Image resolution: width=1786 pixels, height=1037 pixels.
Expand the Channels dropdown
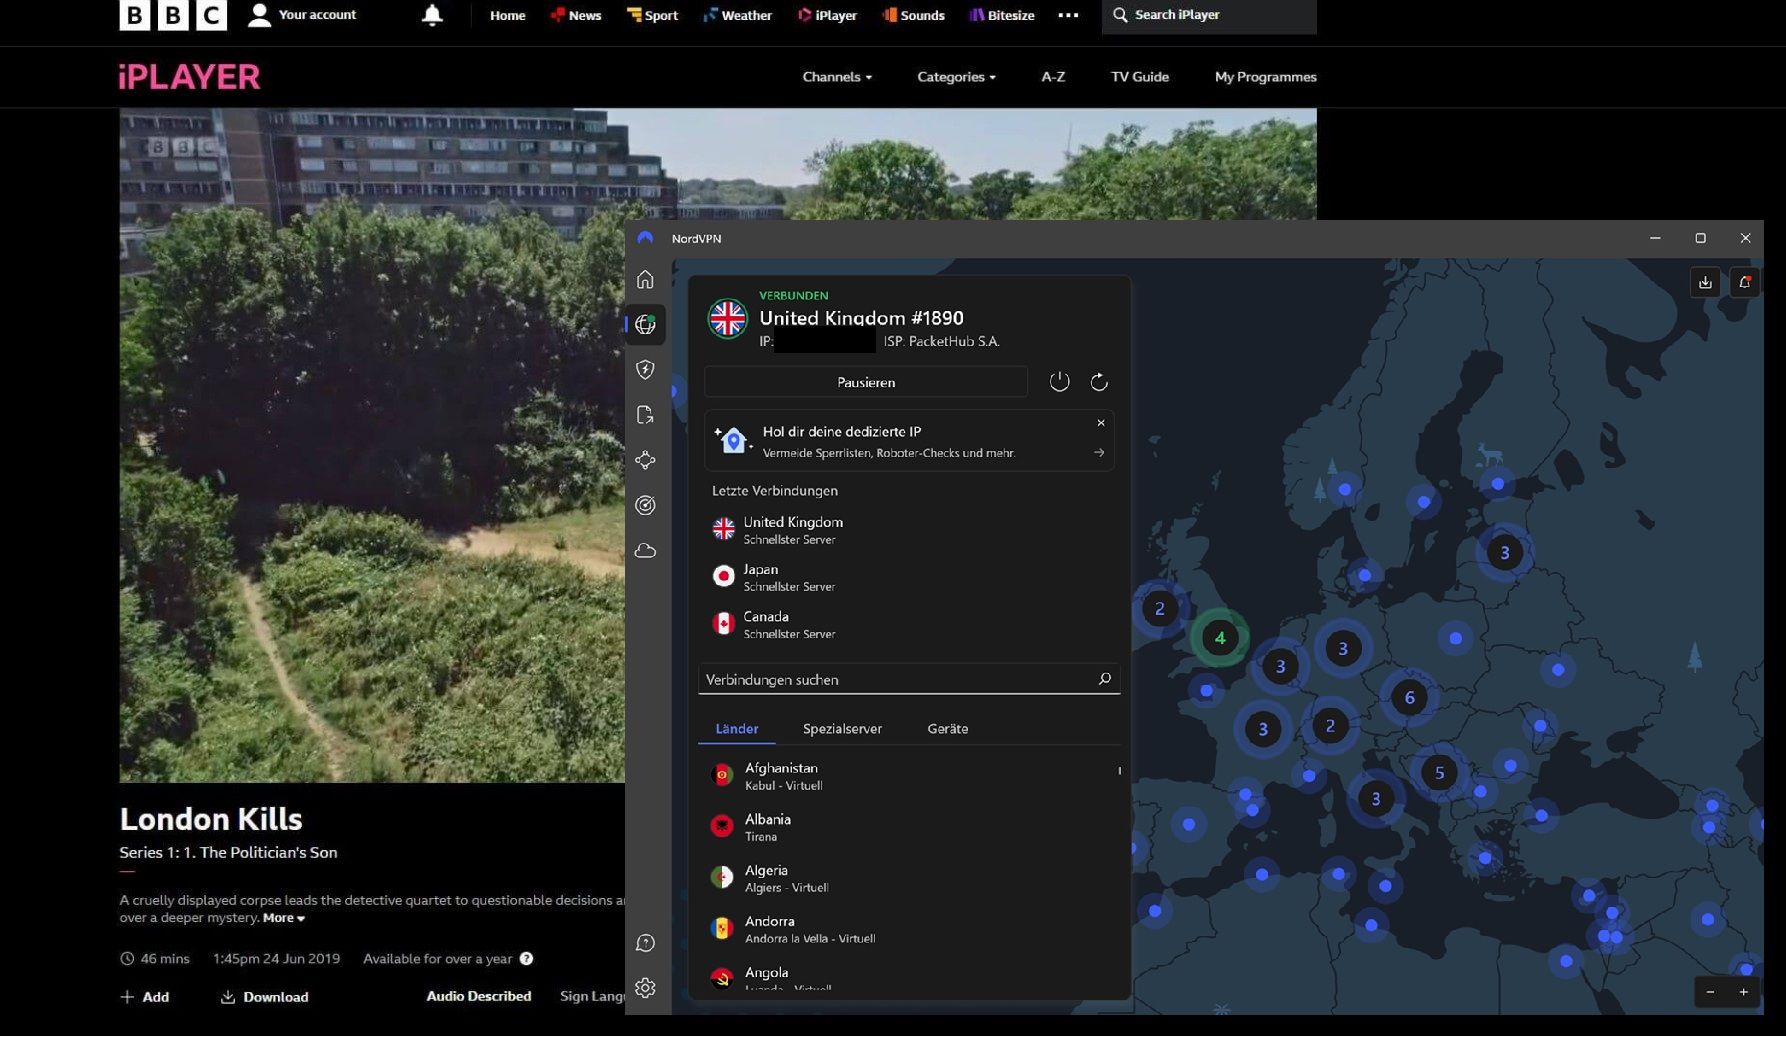(837, 77)
